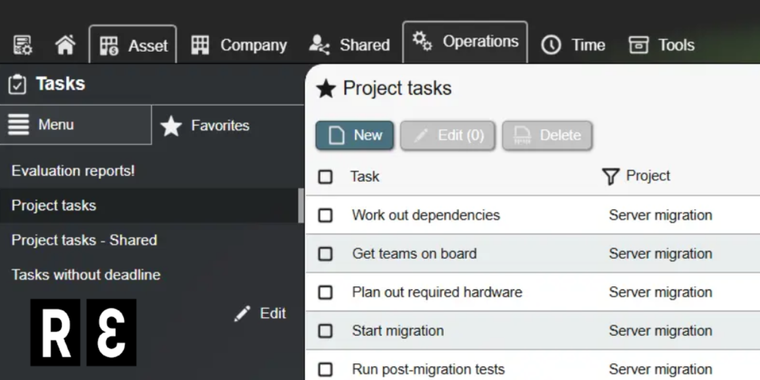
Task: Check the Work out dependencies row
Action: pos(325,215)
